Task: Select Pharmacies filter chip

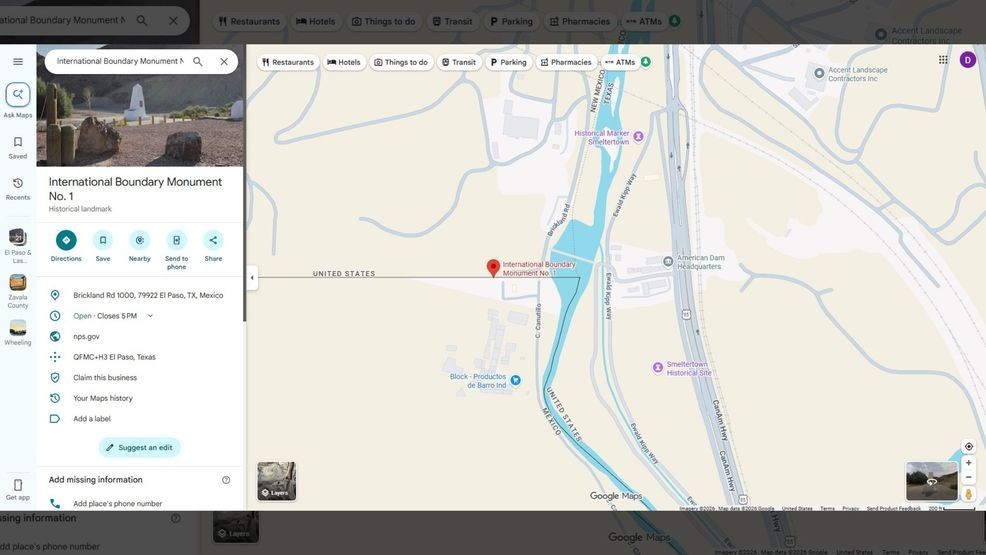Action: click(x=566, y=62)
